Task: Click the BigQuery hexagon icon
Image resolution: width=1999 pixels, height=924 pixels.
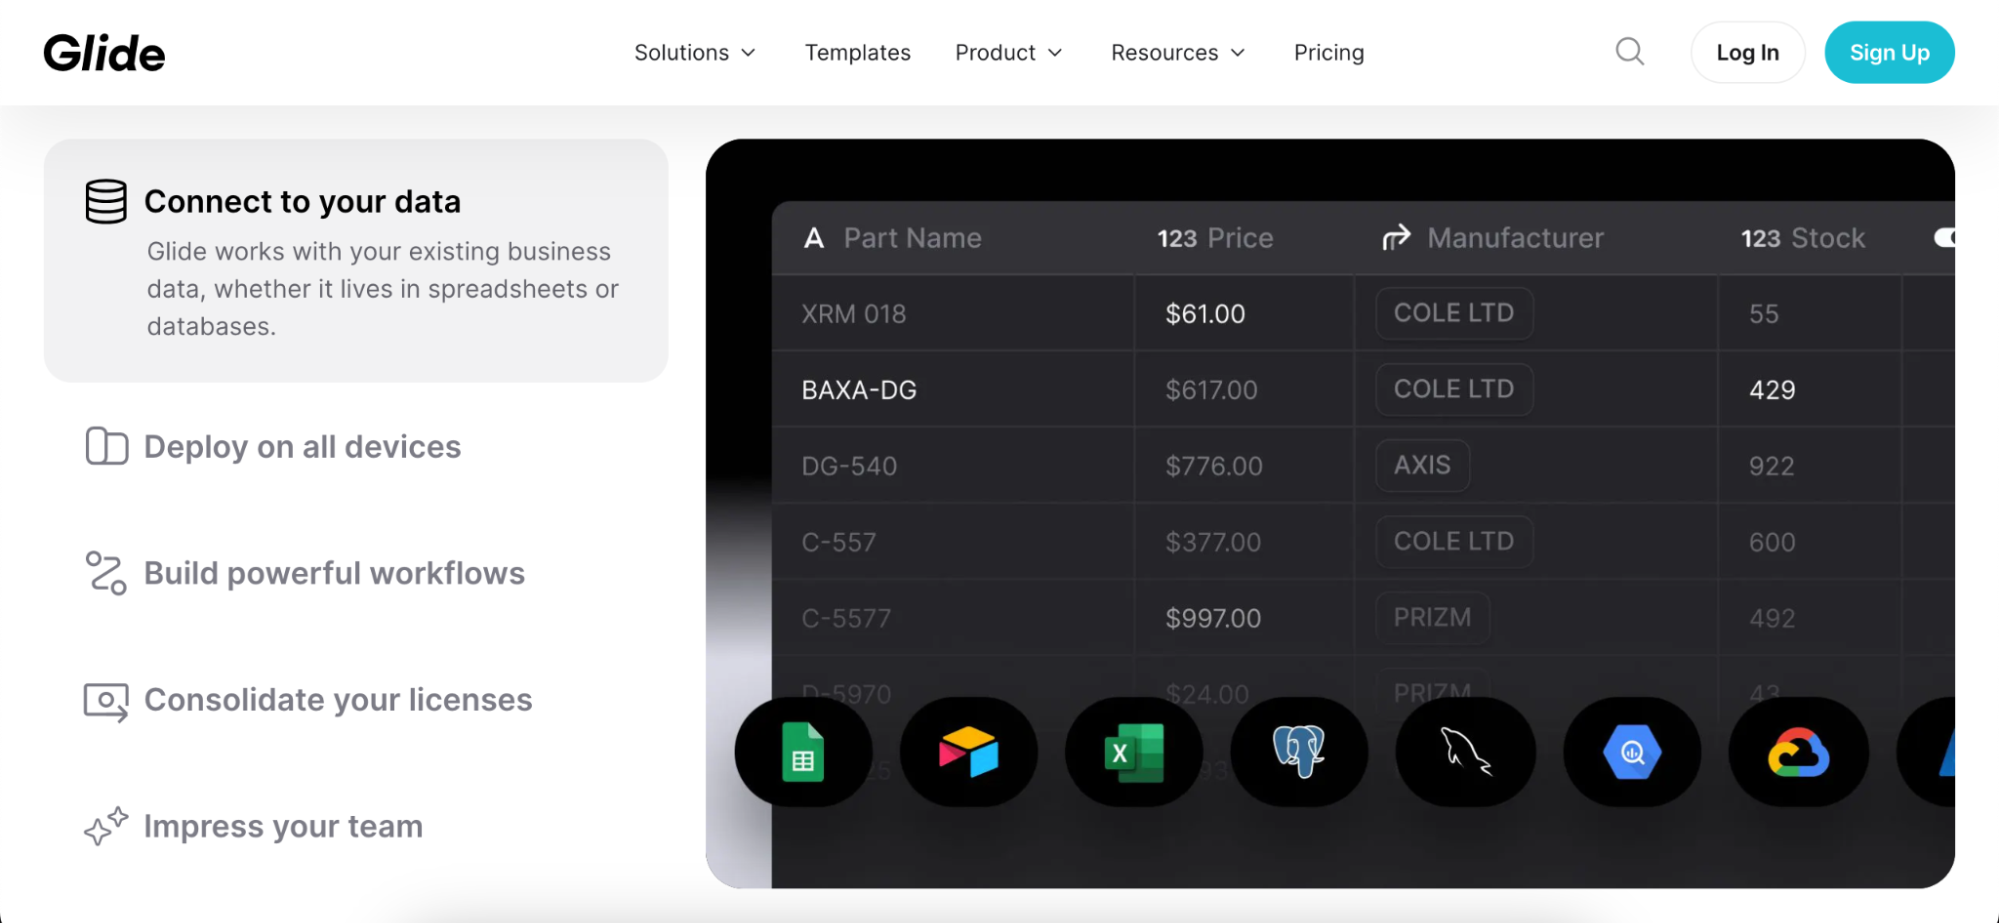Action: tap(1632, 752)
